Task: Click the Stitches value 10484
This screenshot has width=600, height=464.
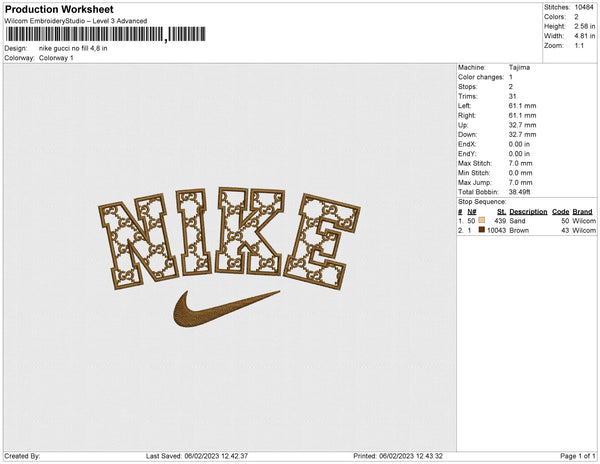Action: 584,7
